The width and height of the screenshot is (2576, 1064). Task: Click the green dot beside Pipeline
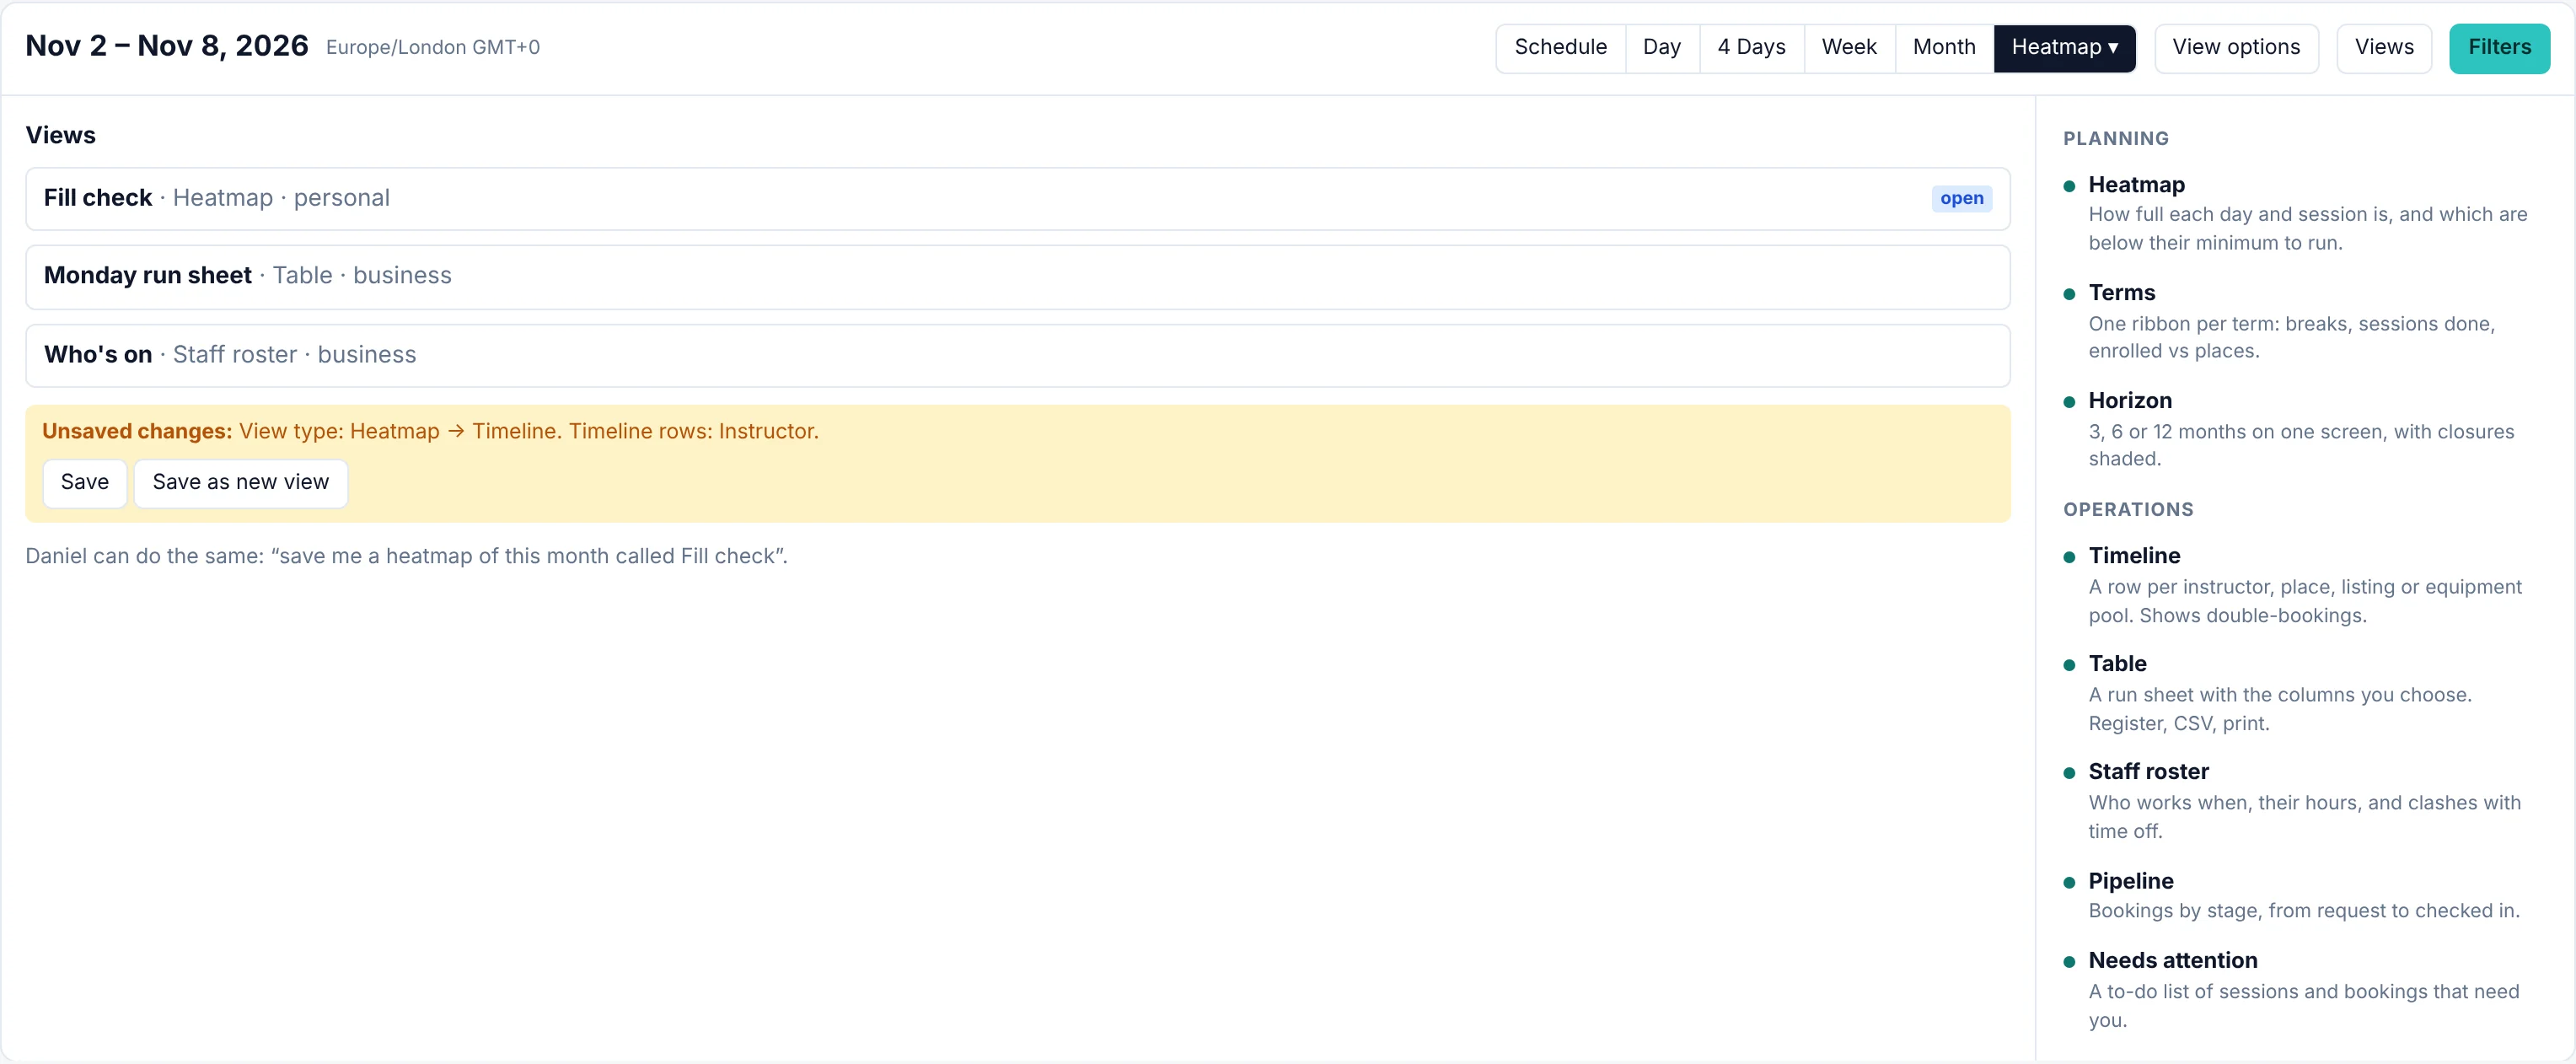point(2069,882)
